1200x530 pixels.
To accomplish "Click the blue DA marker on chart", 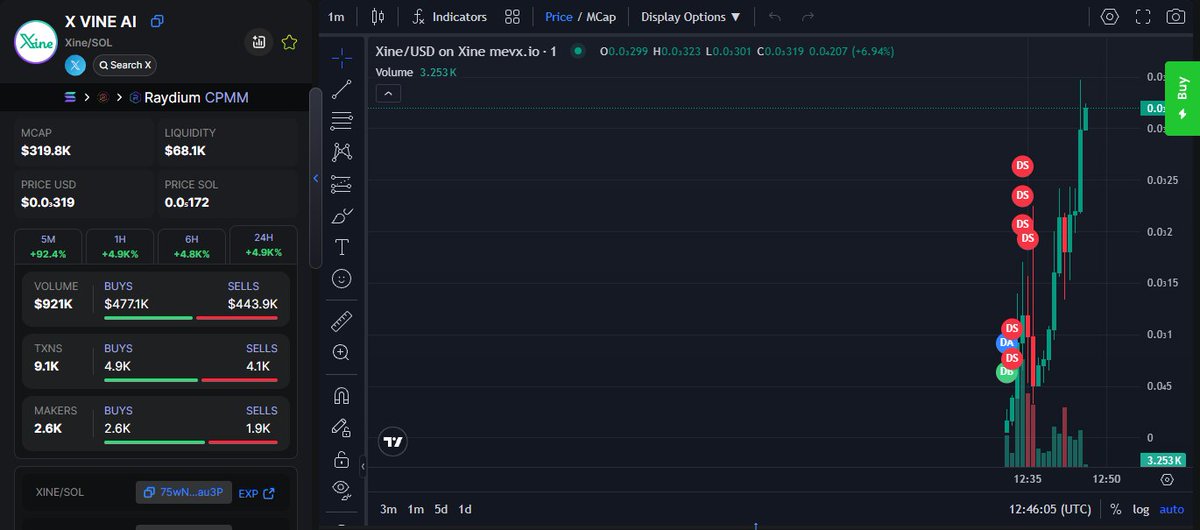I will 1006,342.
